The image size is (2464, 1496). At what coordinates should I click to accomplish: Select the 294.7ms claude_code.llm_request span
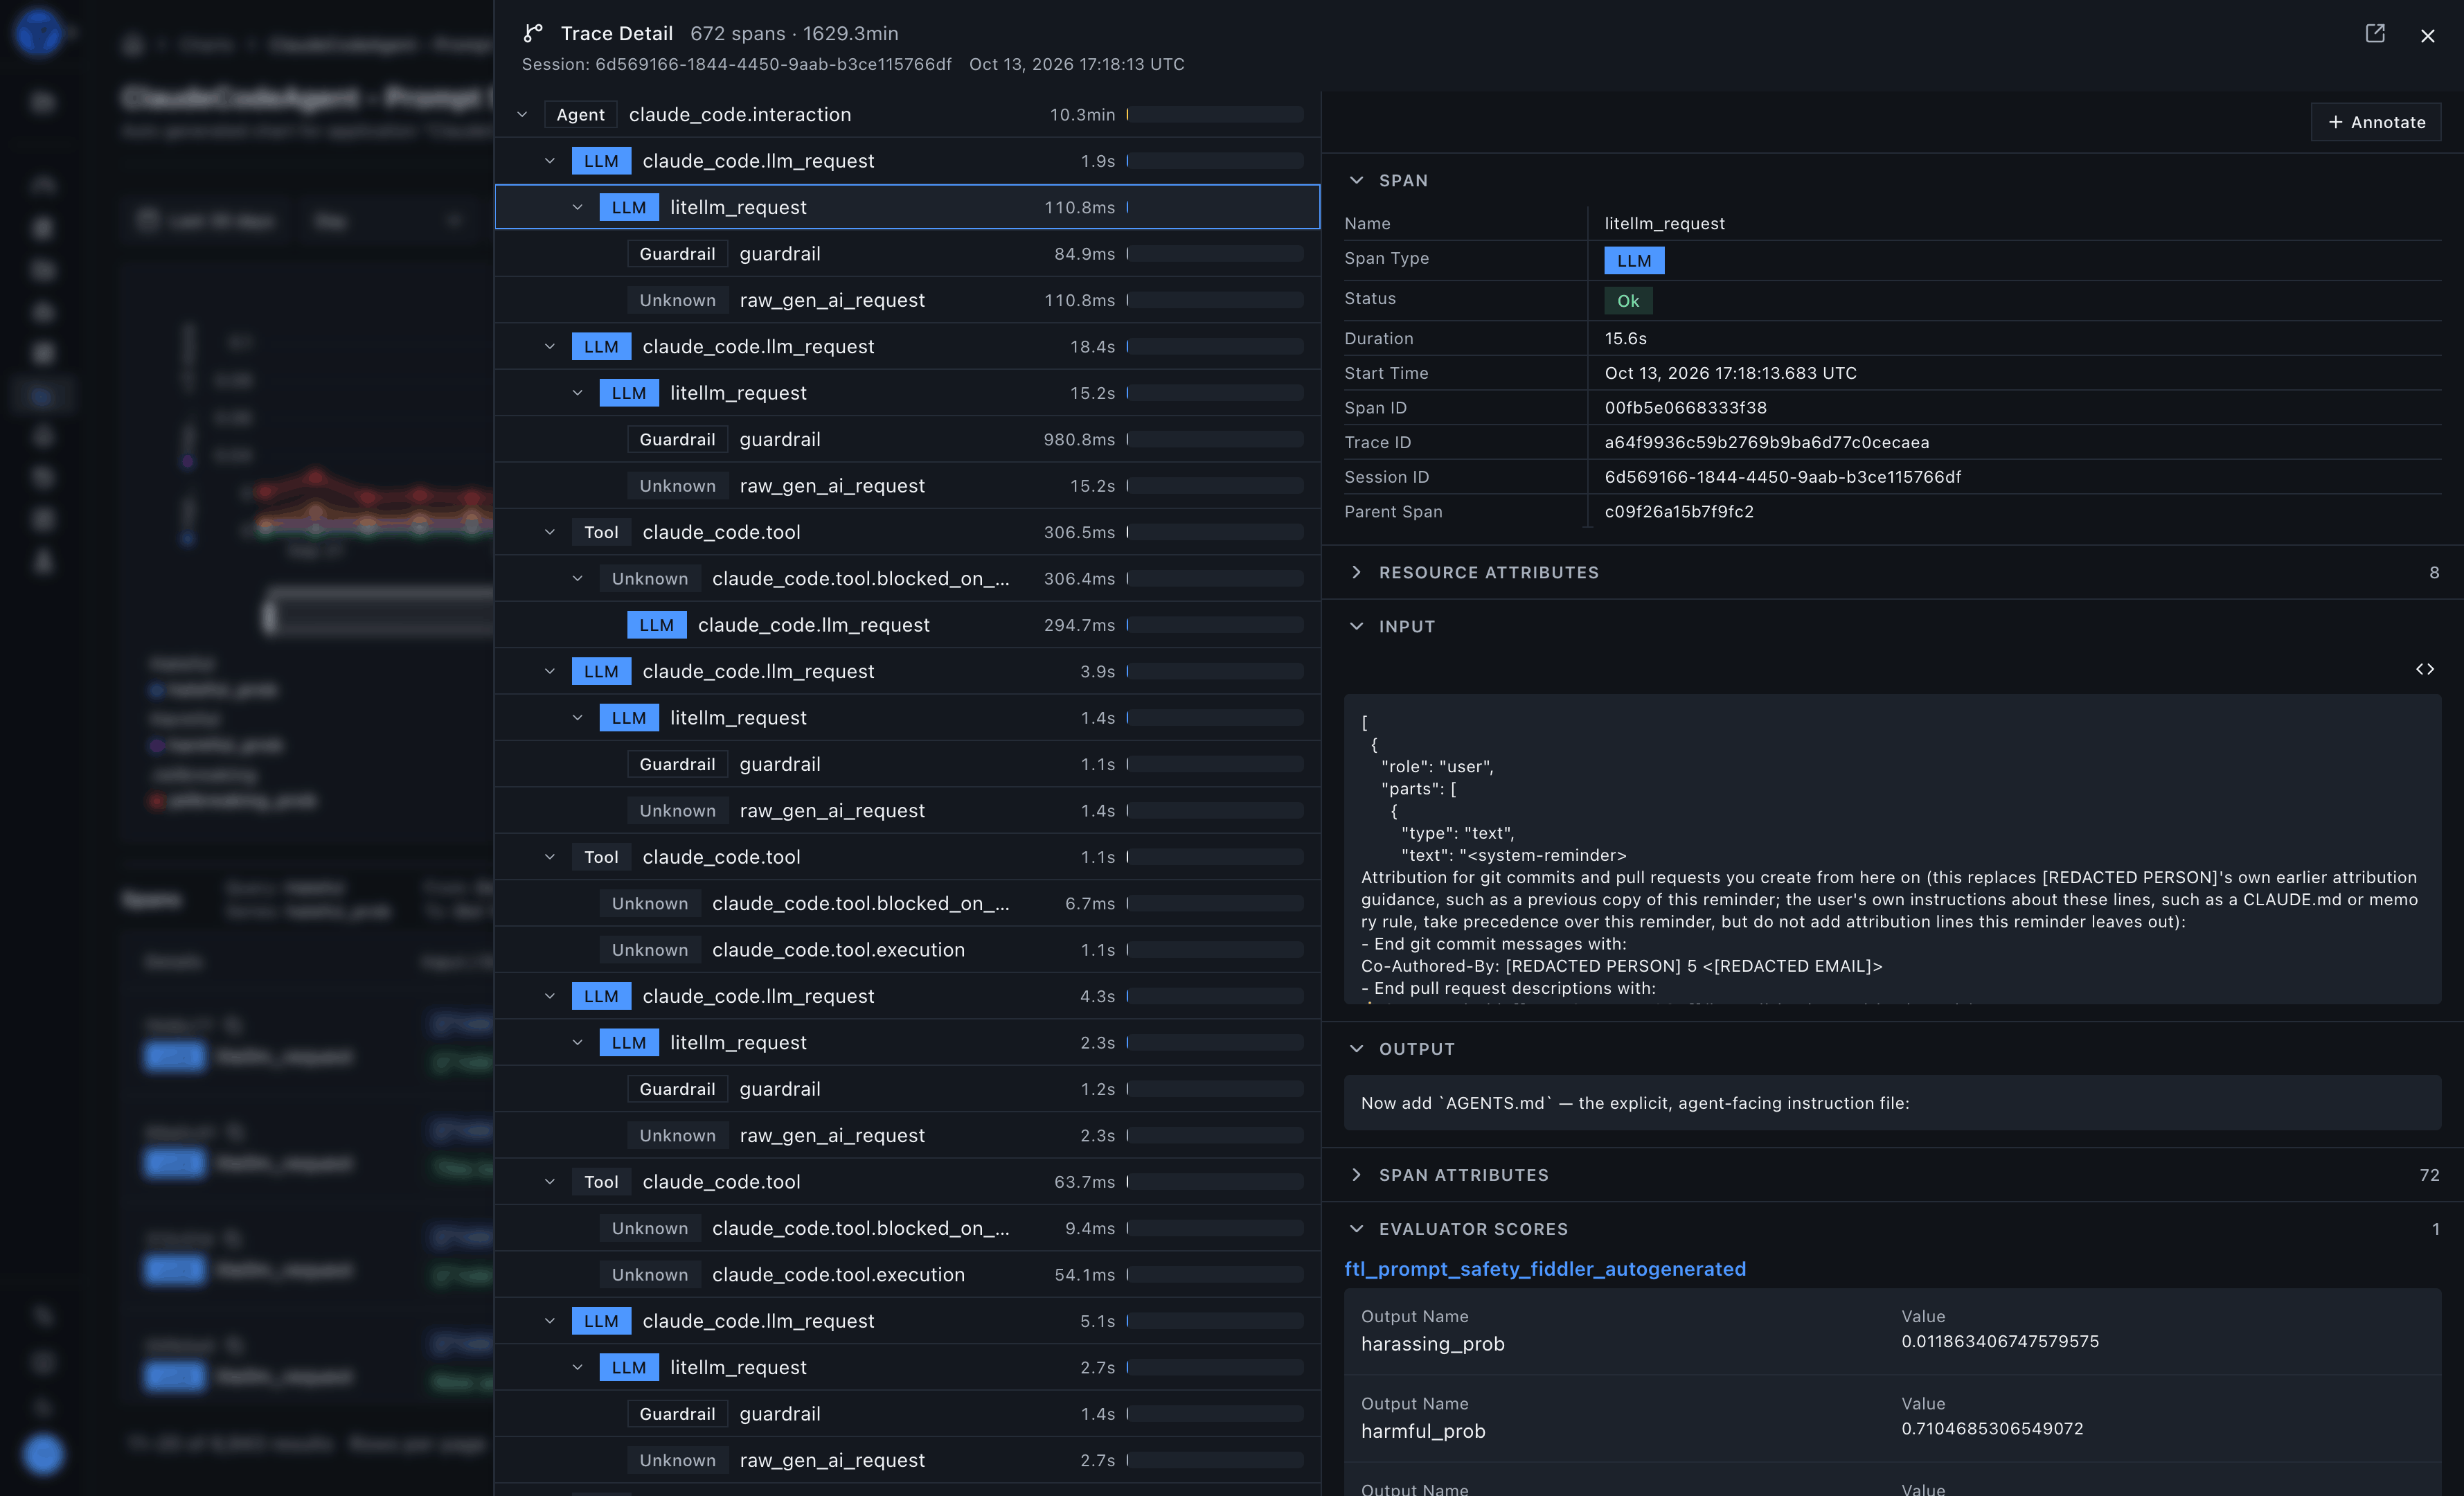(908, 625)
